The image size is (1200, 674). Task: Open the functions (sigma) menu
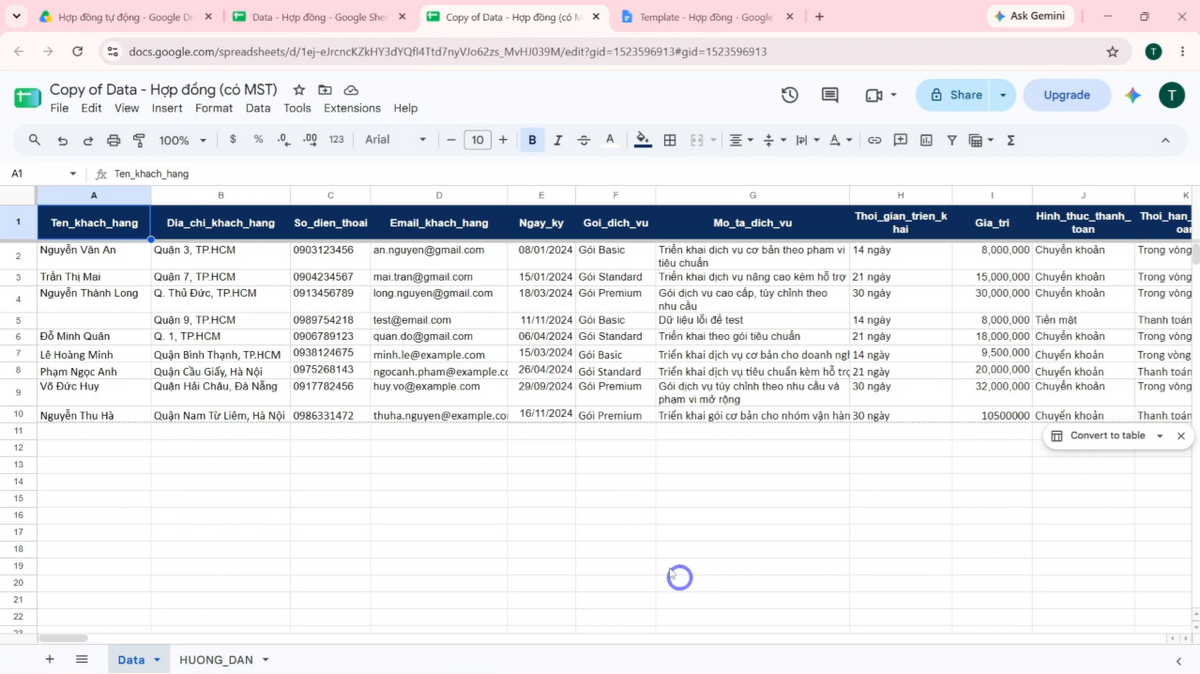pyautogui.click(x=1011, y=140)
